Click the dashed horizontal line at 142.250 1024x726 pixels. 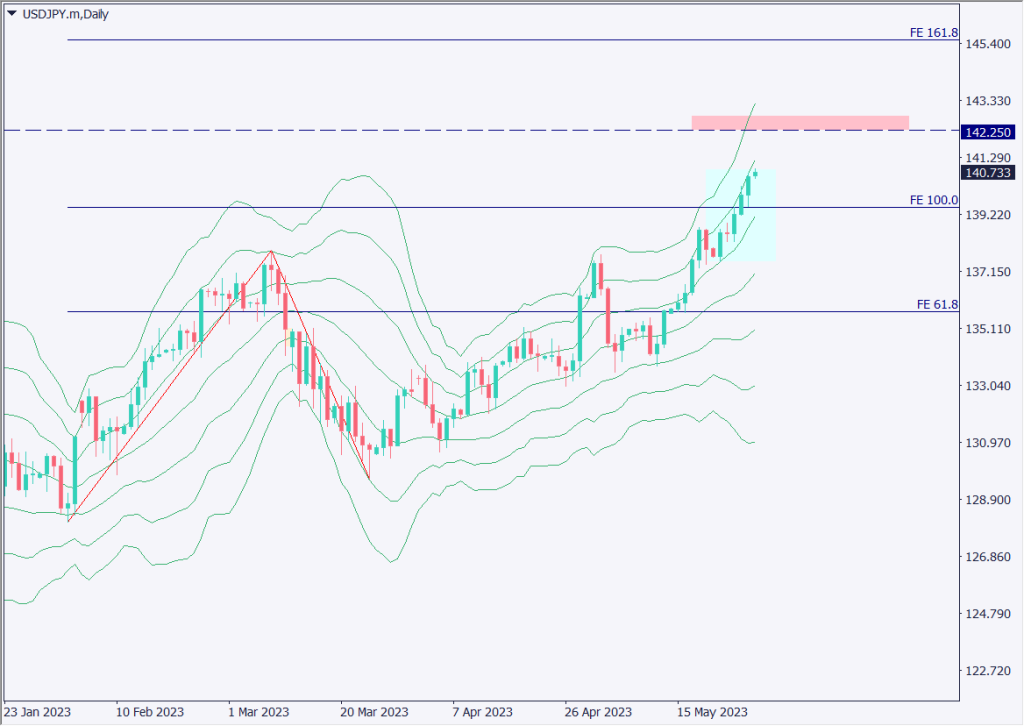click(x=400, y=130)
